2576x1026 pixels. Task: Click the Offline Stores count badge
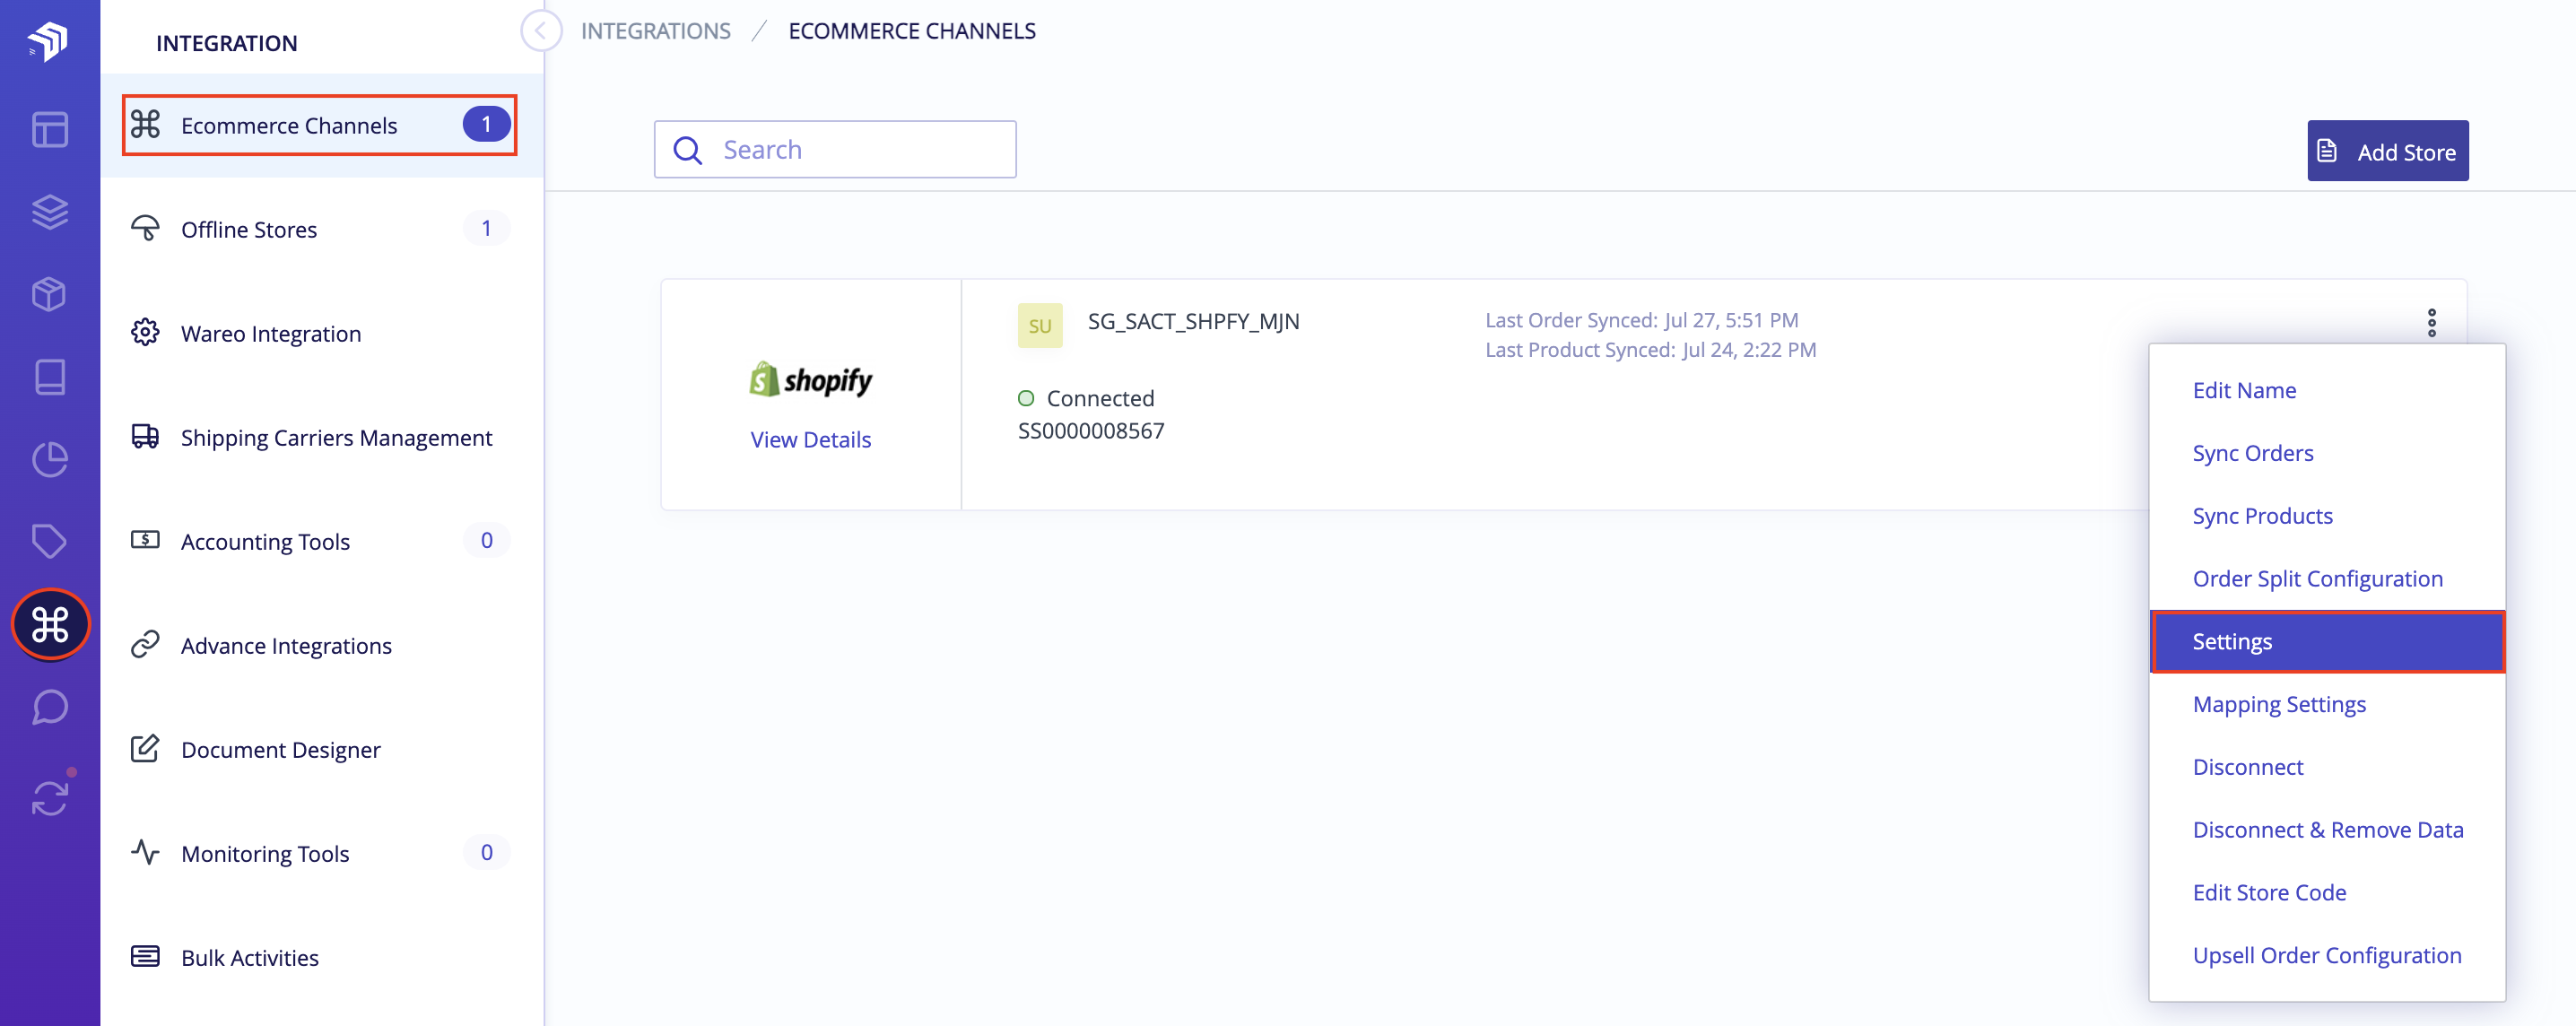click(486, 228)
